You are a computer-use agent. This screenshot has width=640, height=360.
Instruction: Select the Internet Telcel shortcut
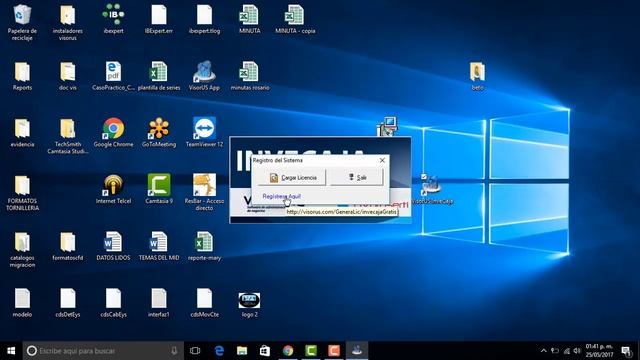(x=113, y=185)
